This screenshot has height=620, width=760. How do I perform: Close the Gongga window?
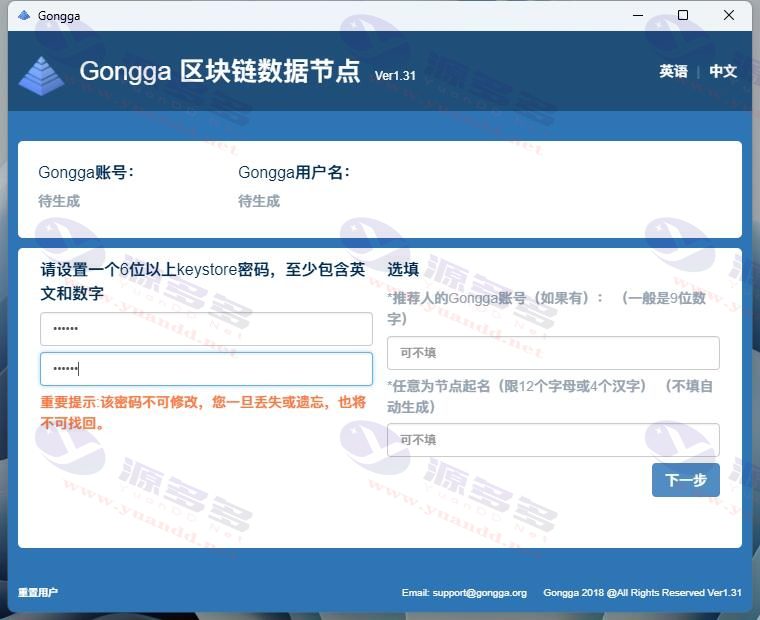[x=728, y=16]
